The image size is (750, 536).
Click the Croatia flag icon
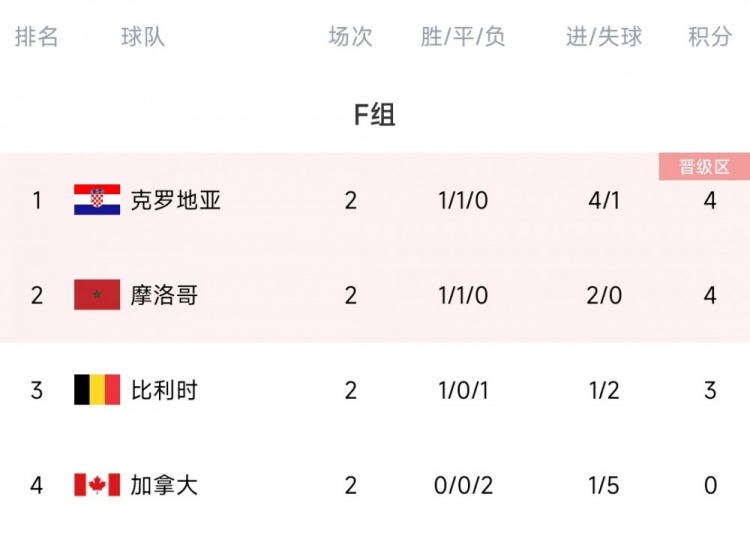(x=97, y=199)
